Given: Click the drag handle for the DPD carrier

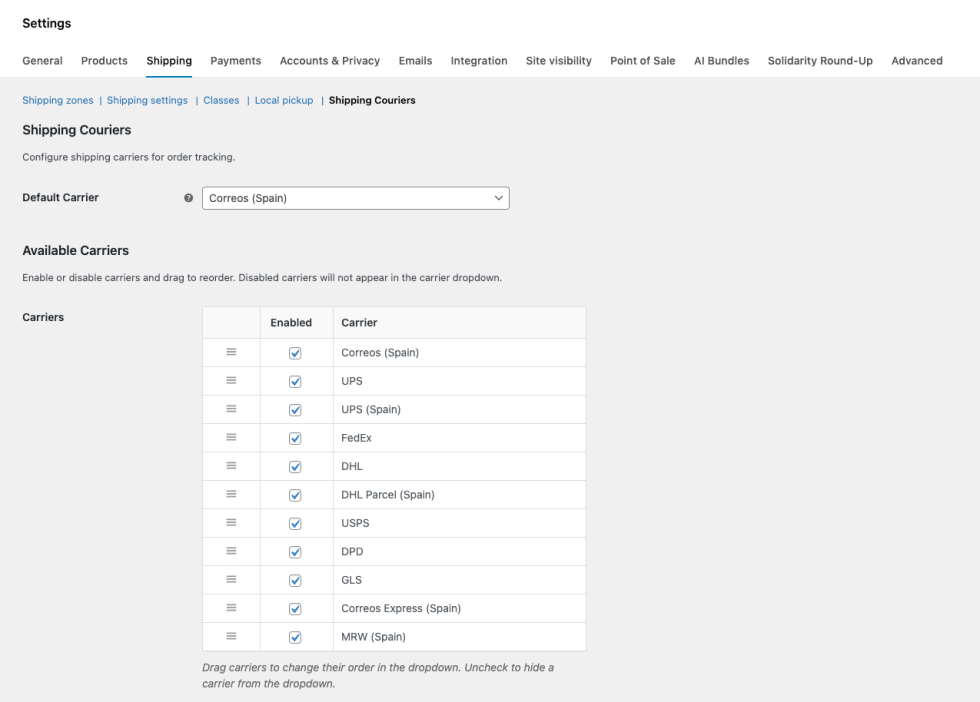Looking at the screenshot, I should point(231,551).
